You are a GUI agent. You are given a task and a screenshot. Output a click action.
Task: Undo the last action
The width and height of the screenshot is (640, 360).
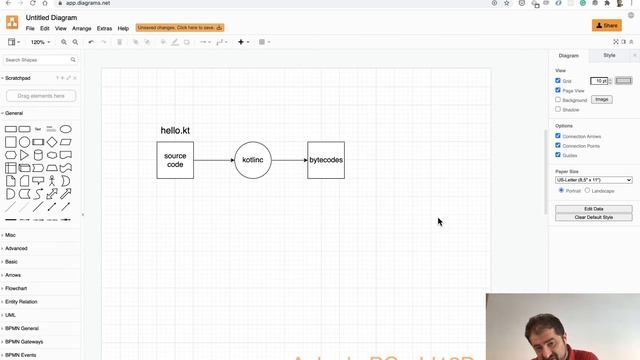[x=91, y=42]
